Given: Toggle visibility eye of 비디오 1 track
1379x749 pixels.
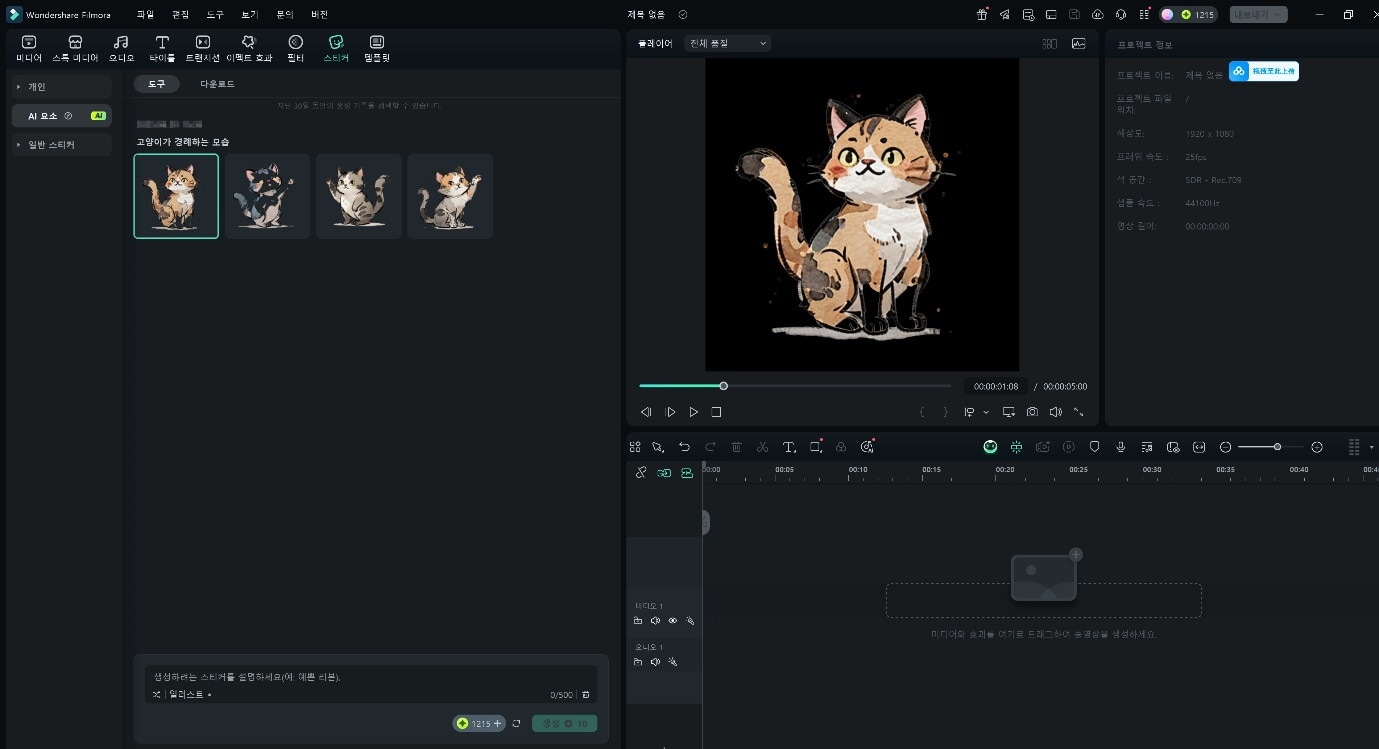Looking at the screenshot, I should pos(672,621).
